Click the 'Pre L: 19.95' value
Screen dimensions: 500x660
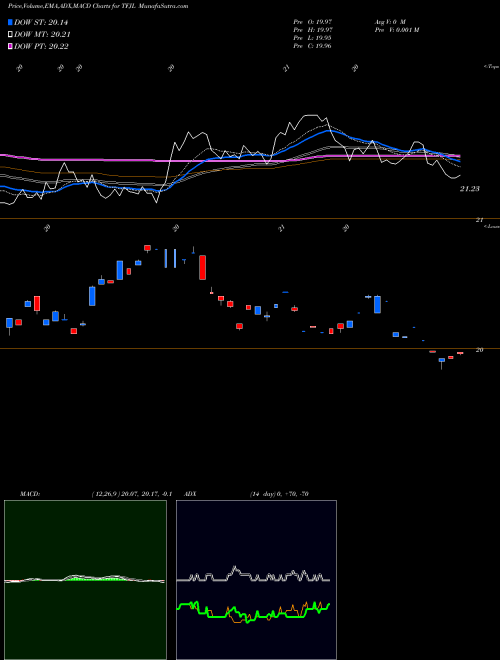312,38
